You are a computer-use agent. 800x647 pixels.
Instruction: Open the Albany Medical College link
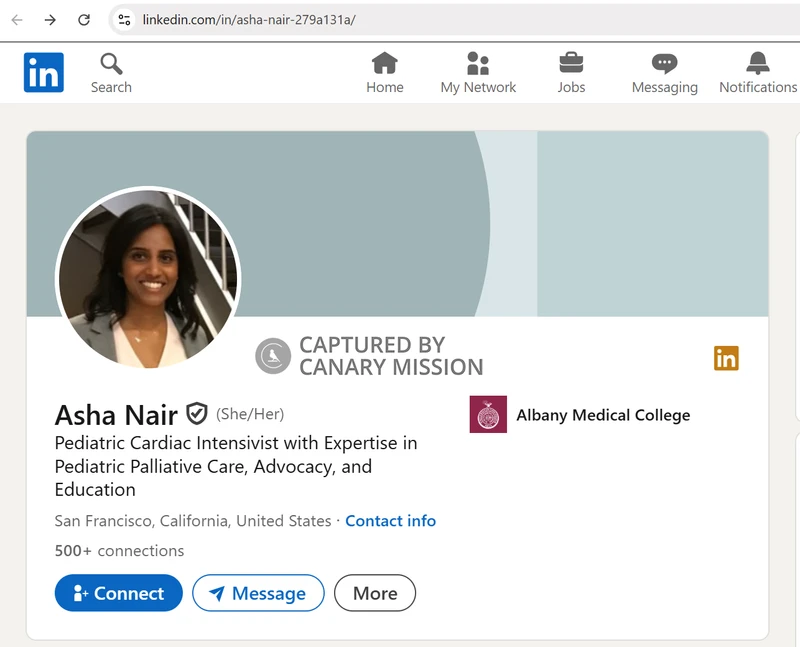click(603, 415)
